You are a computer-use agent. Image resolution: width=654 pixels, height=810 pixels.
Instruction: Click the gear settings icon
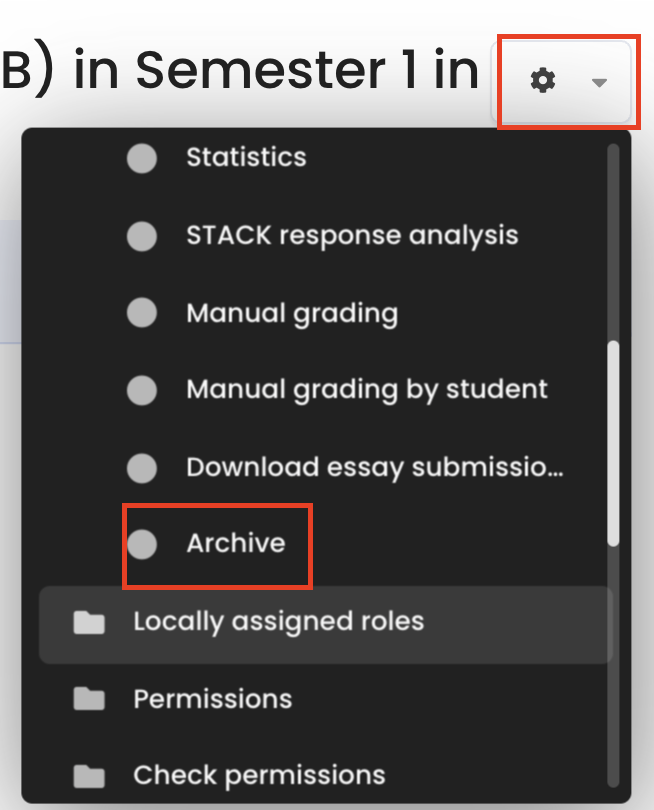(x=543, y=82)
